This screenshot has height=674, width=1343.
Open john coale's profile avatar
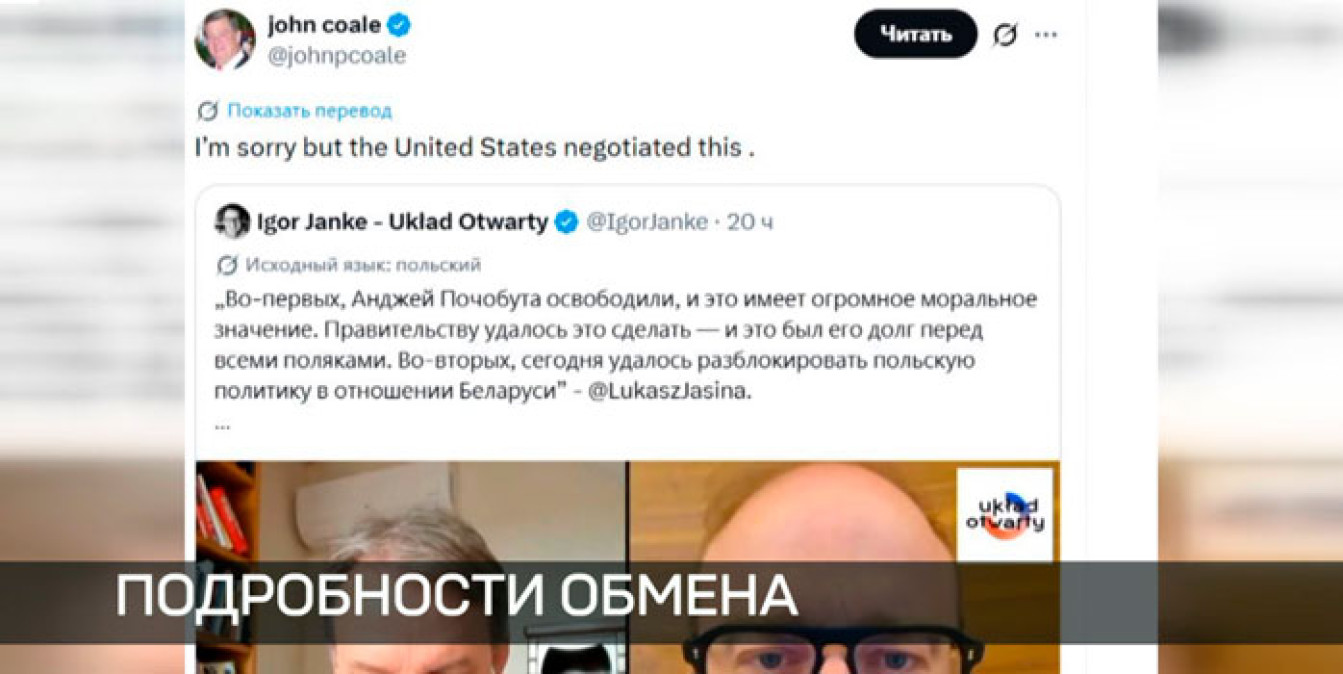tap(224, 40)
